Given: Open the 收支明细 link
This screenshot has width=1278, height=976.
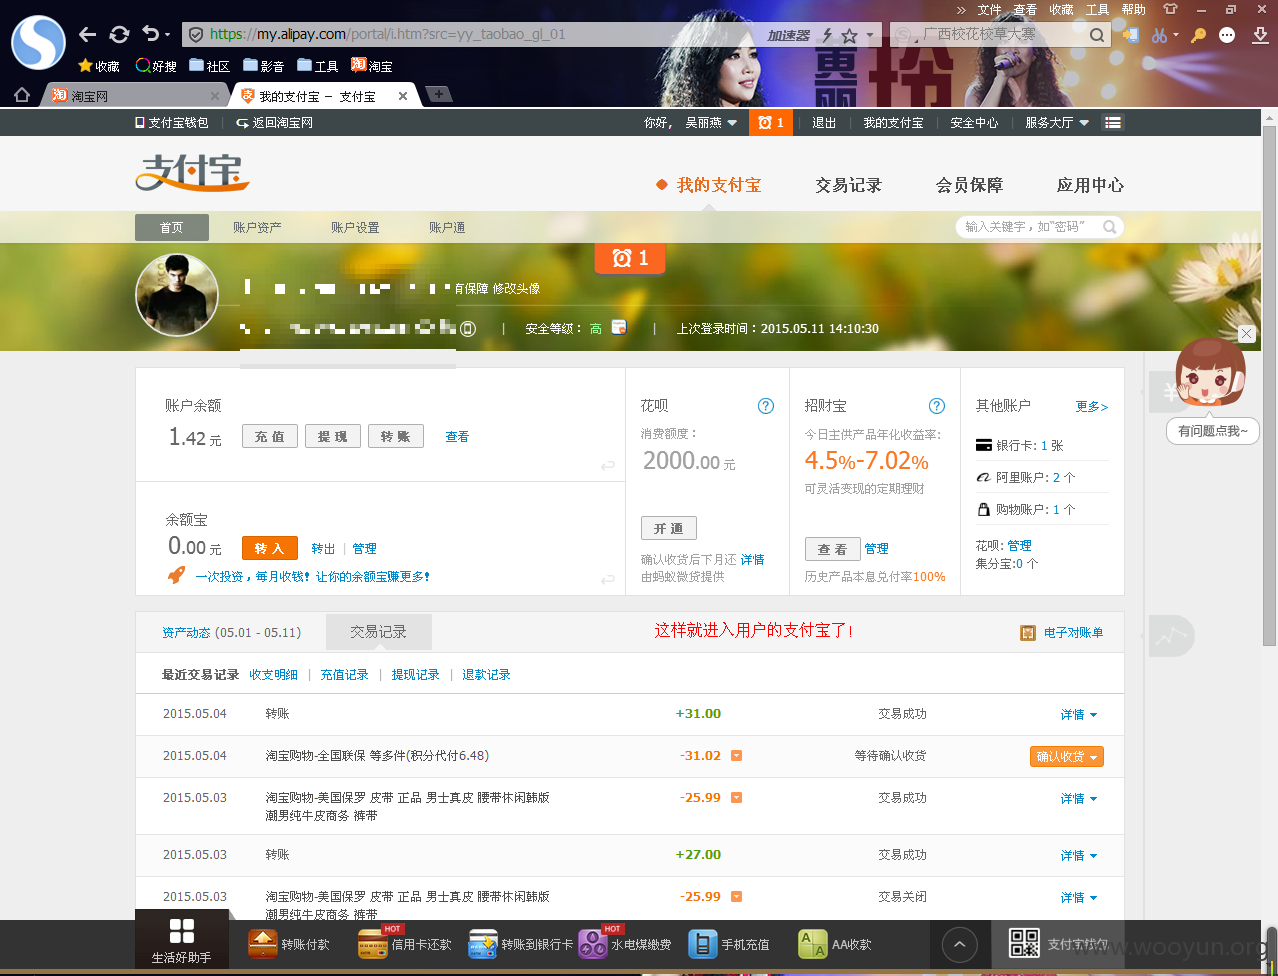Looking at the screenshot, I should point(274,674).
